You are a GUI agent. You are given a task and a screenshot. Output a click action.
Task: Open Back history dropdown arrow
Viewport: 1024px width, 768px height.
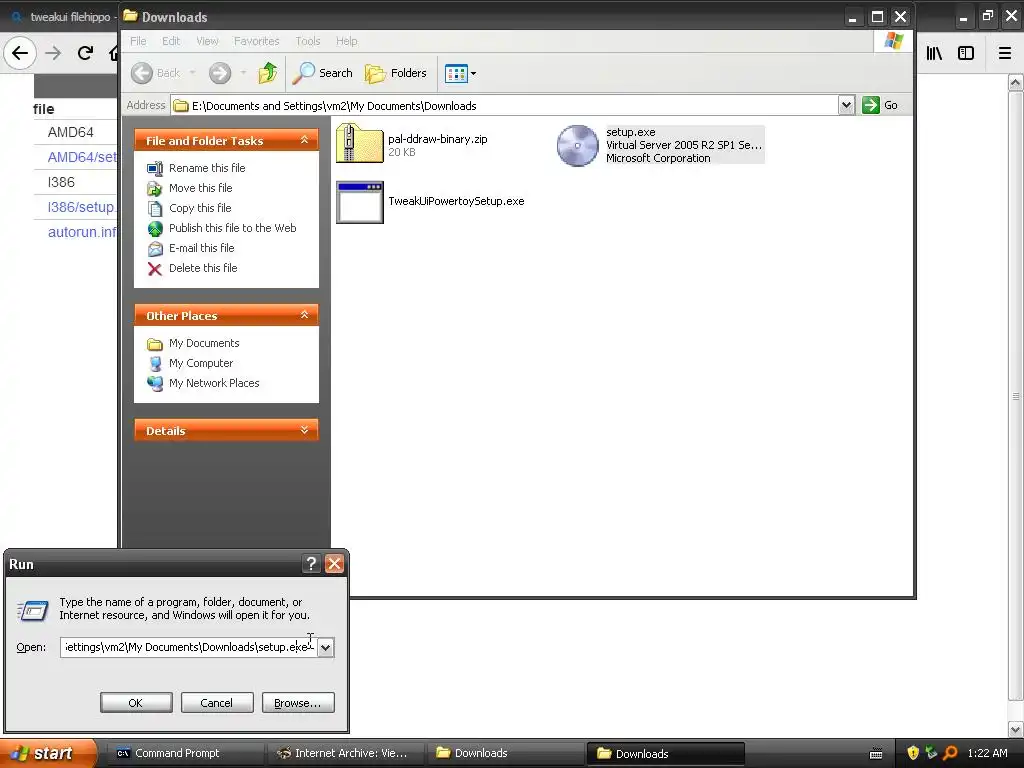coord(193,73)
